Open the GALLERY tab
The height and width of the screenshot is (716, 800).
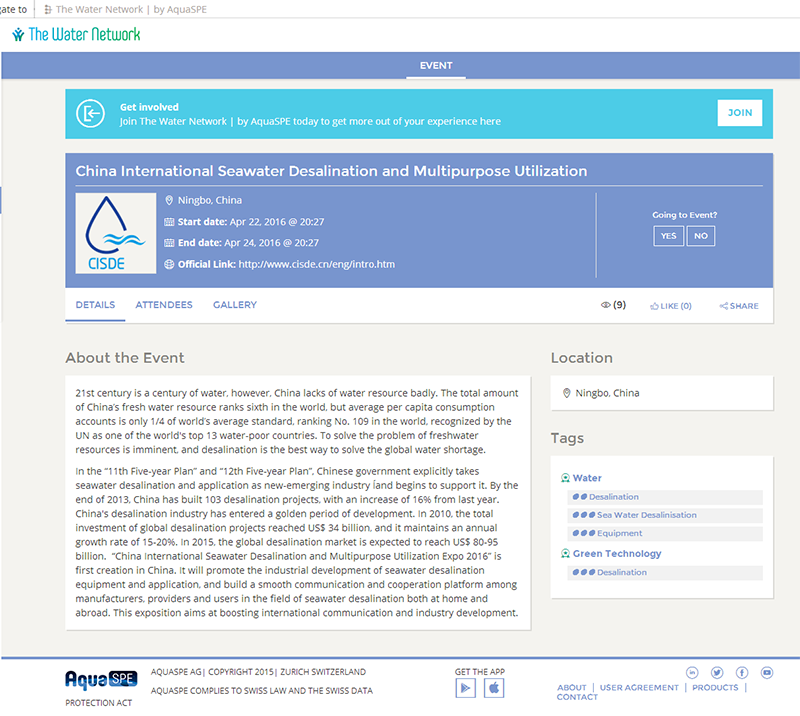(235, 305)
